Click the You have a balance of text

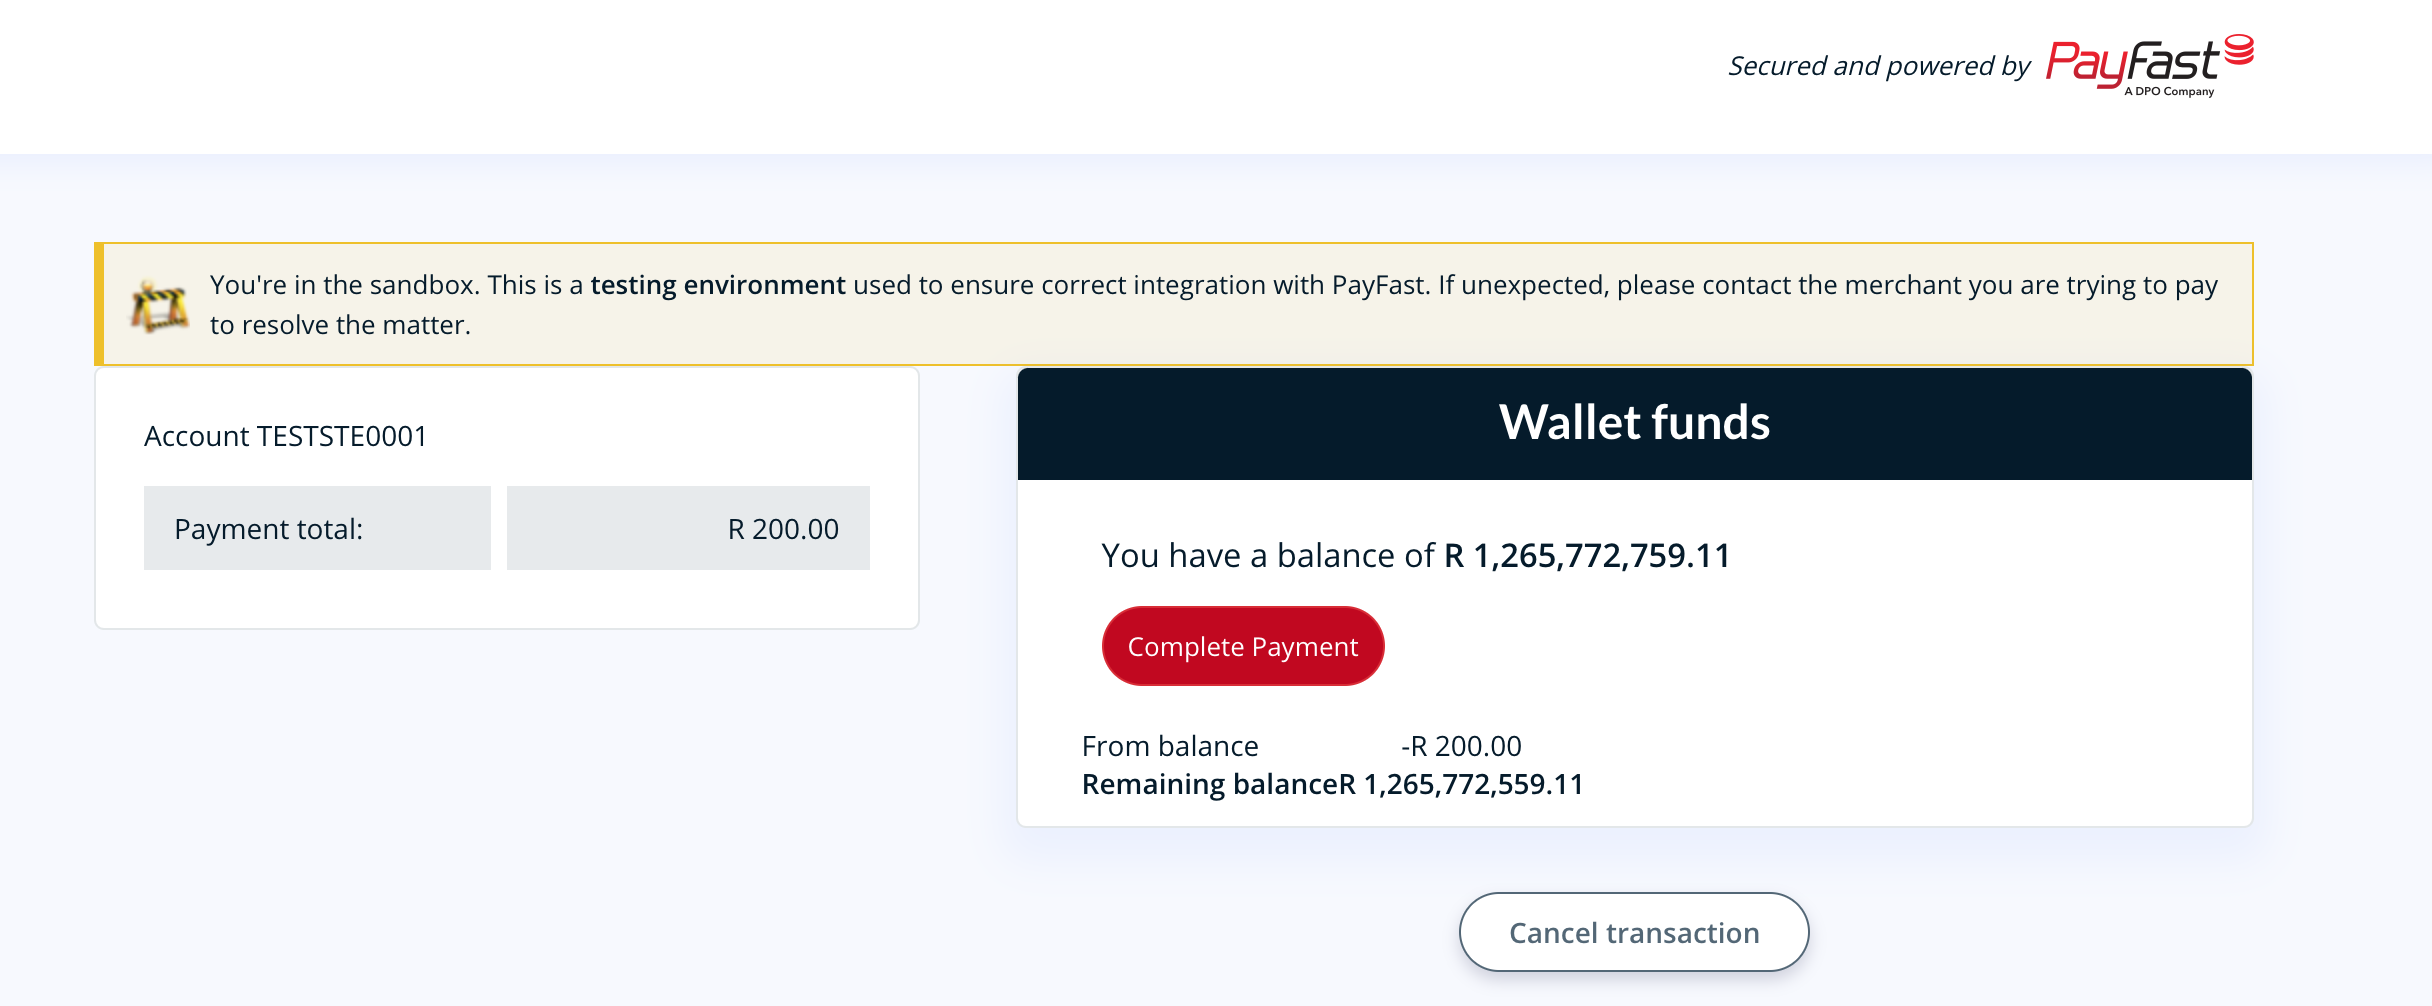[x=1268, y=556]
